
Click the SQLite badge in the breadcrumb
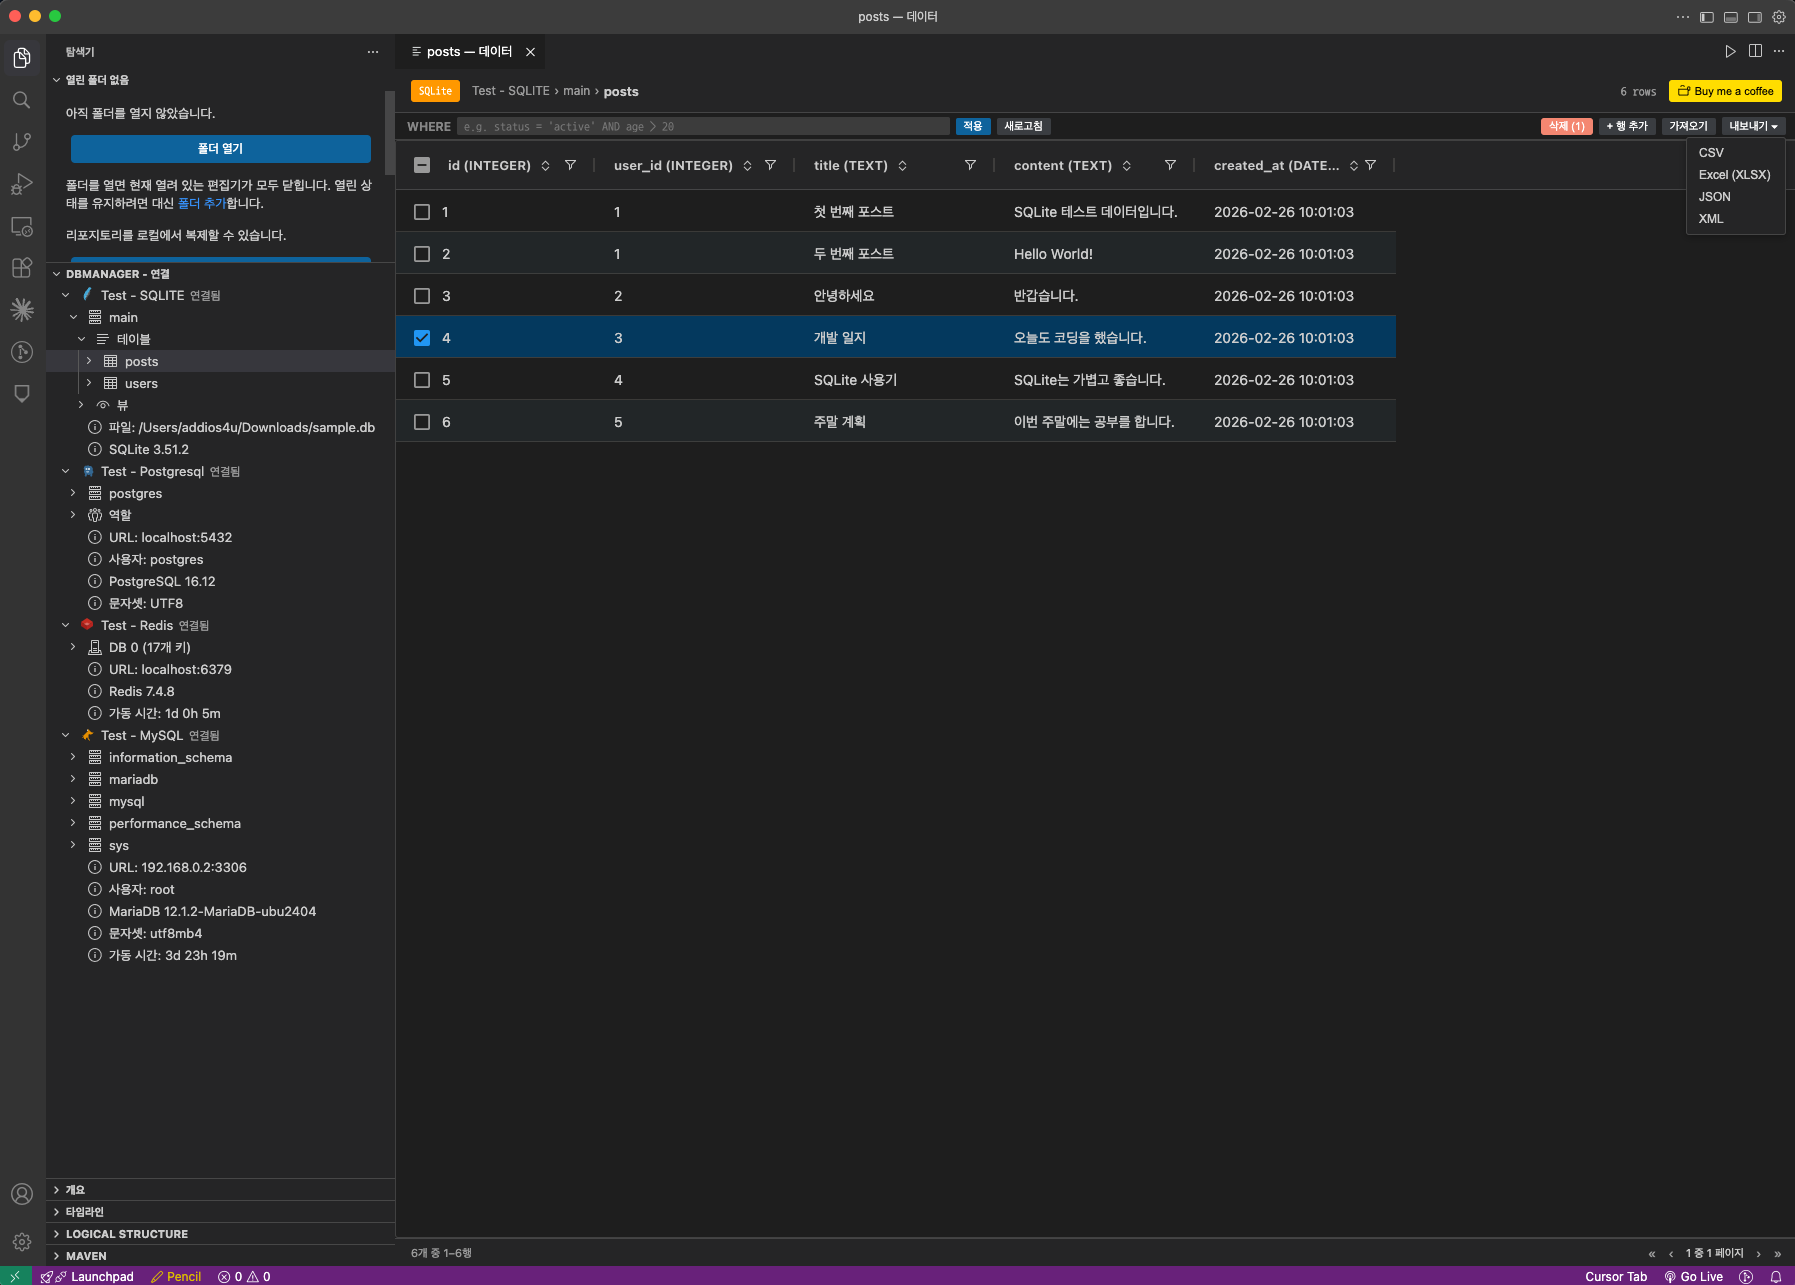[x=435, y=90]
